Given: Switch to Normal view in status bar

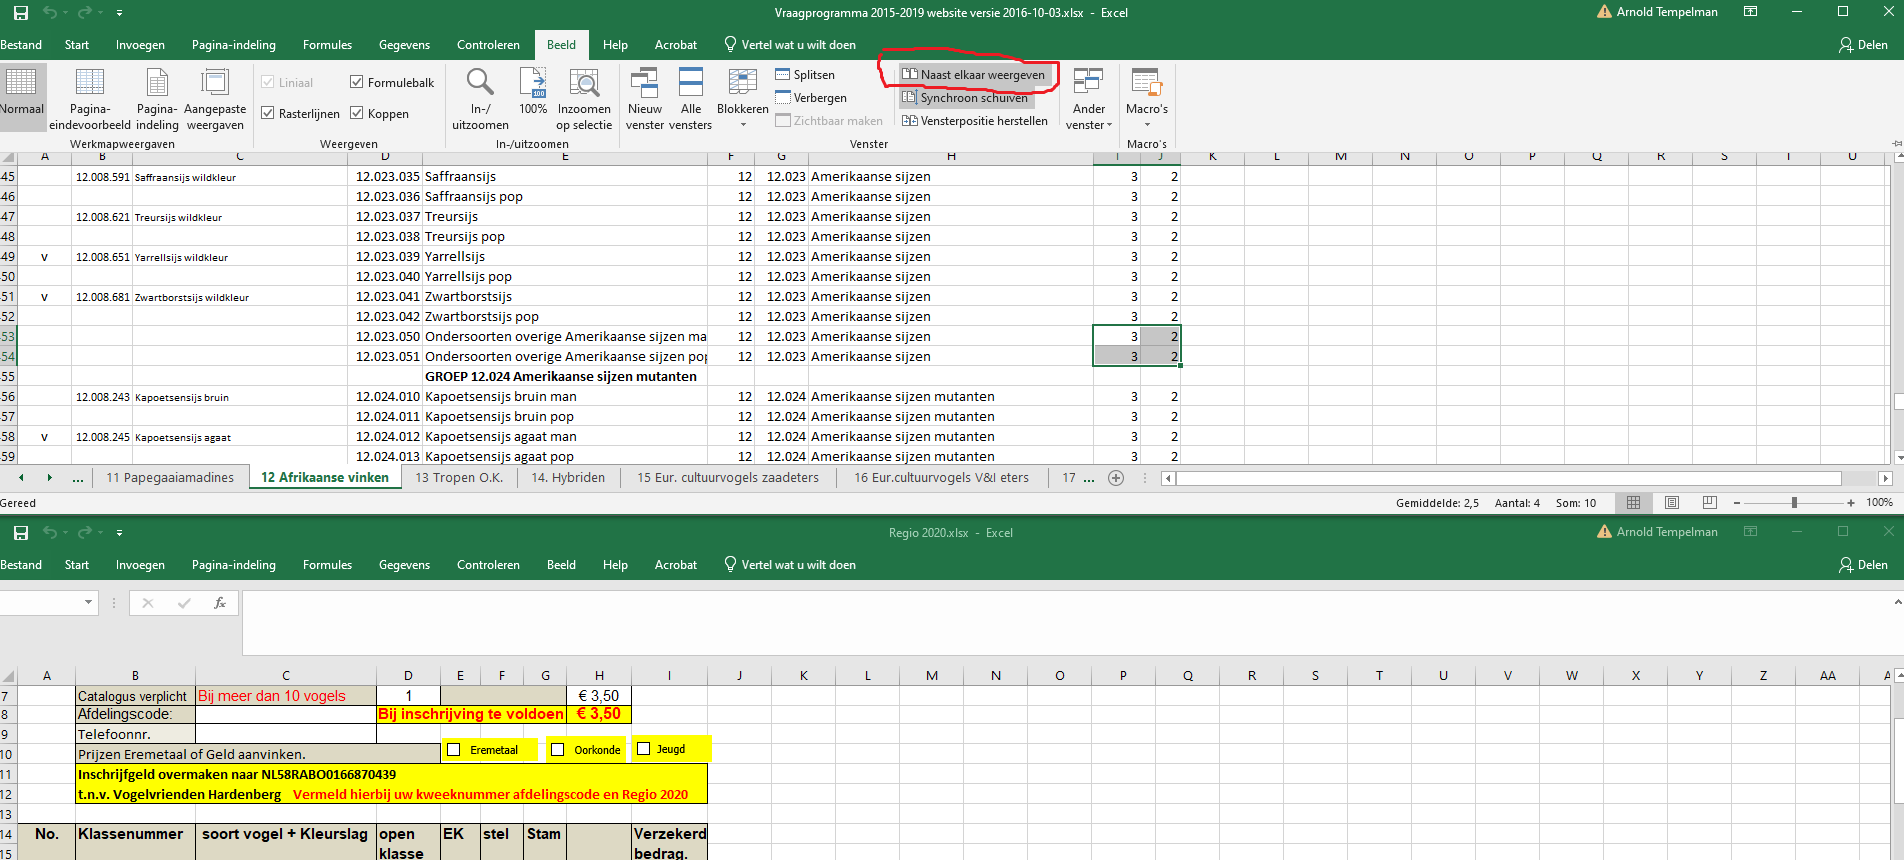Looking at the screenshot, I should pos(1633,503).
